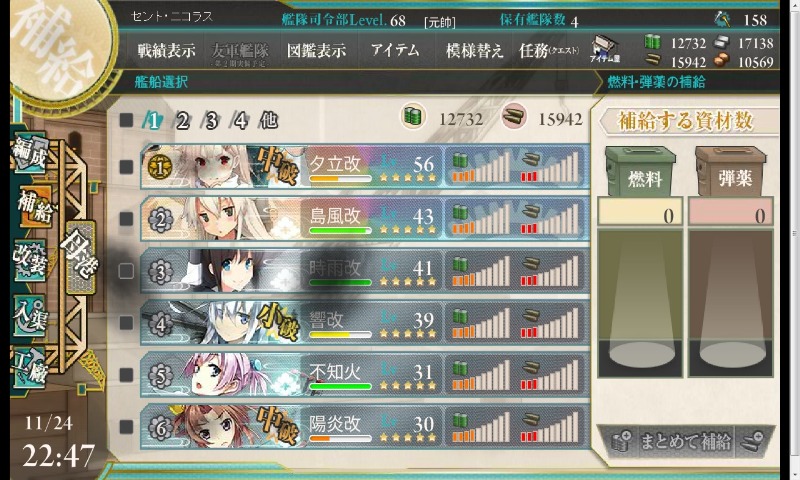Check the box next to 夕立改

pyautogui.click(x=126, y=166)
